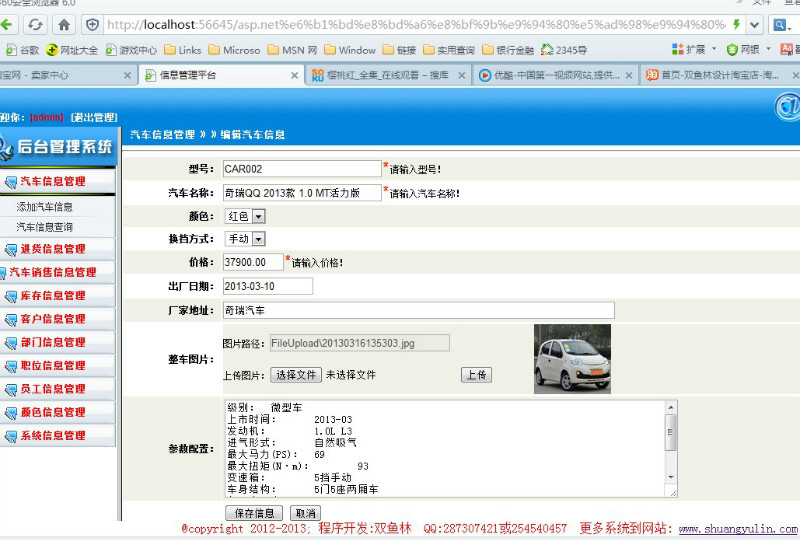Open the 2345导 bookmark

click(x=564, y=50)
